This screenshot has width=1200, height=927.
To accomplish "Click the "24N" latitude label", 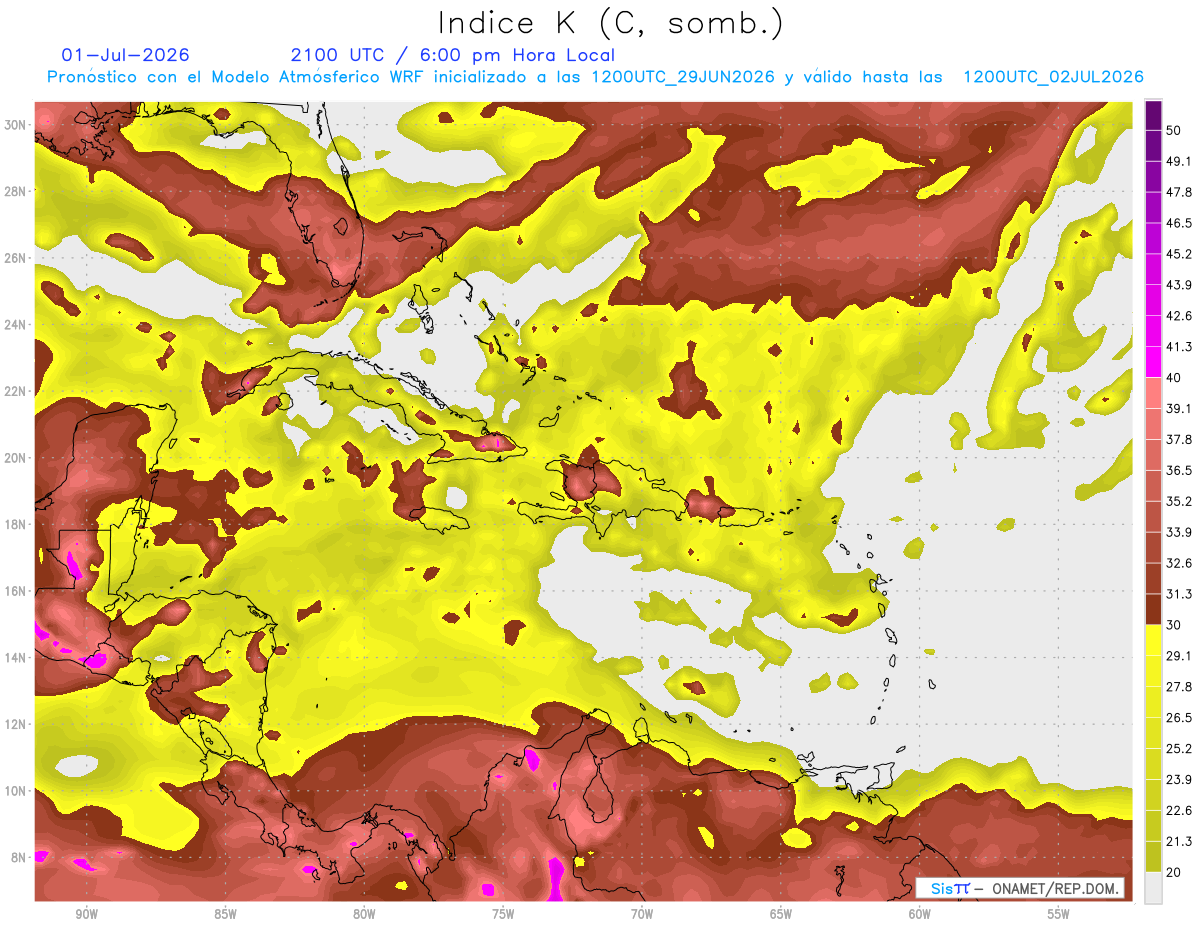I will [x=17, y=324].
